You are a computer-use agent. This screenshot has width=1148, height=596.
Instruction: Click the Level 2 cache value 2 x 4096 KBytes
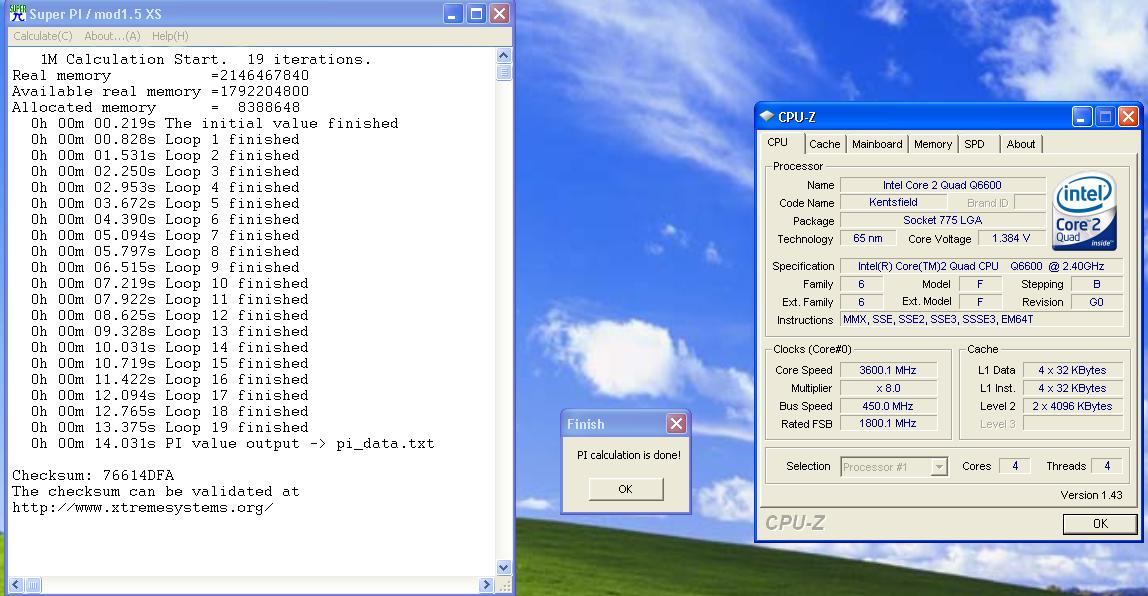click(1073, 406)
